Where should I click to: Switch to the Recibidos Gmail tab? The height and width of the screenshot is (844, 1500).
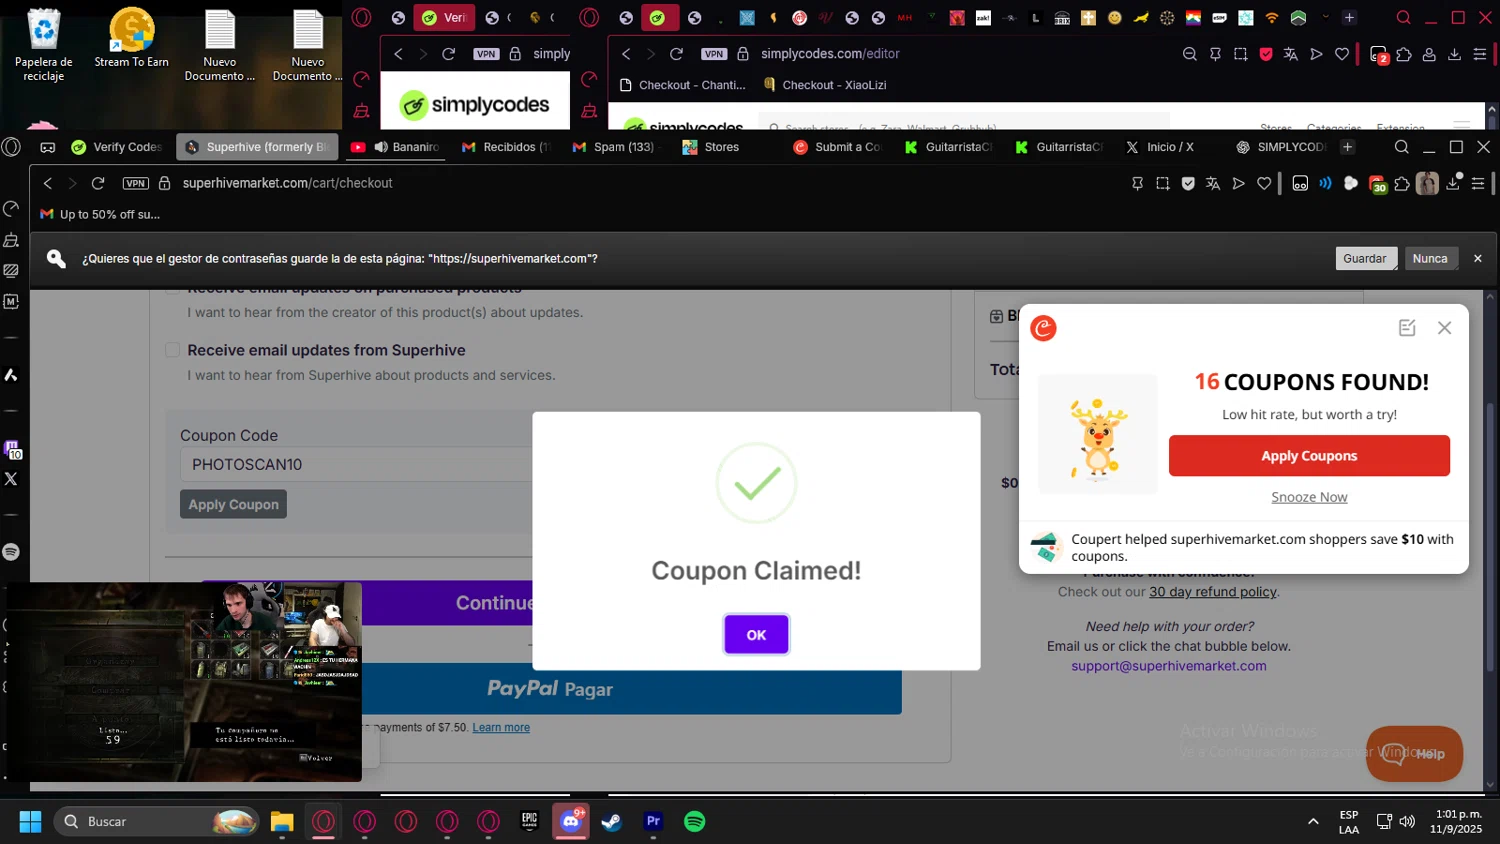pos(507,147)
